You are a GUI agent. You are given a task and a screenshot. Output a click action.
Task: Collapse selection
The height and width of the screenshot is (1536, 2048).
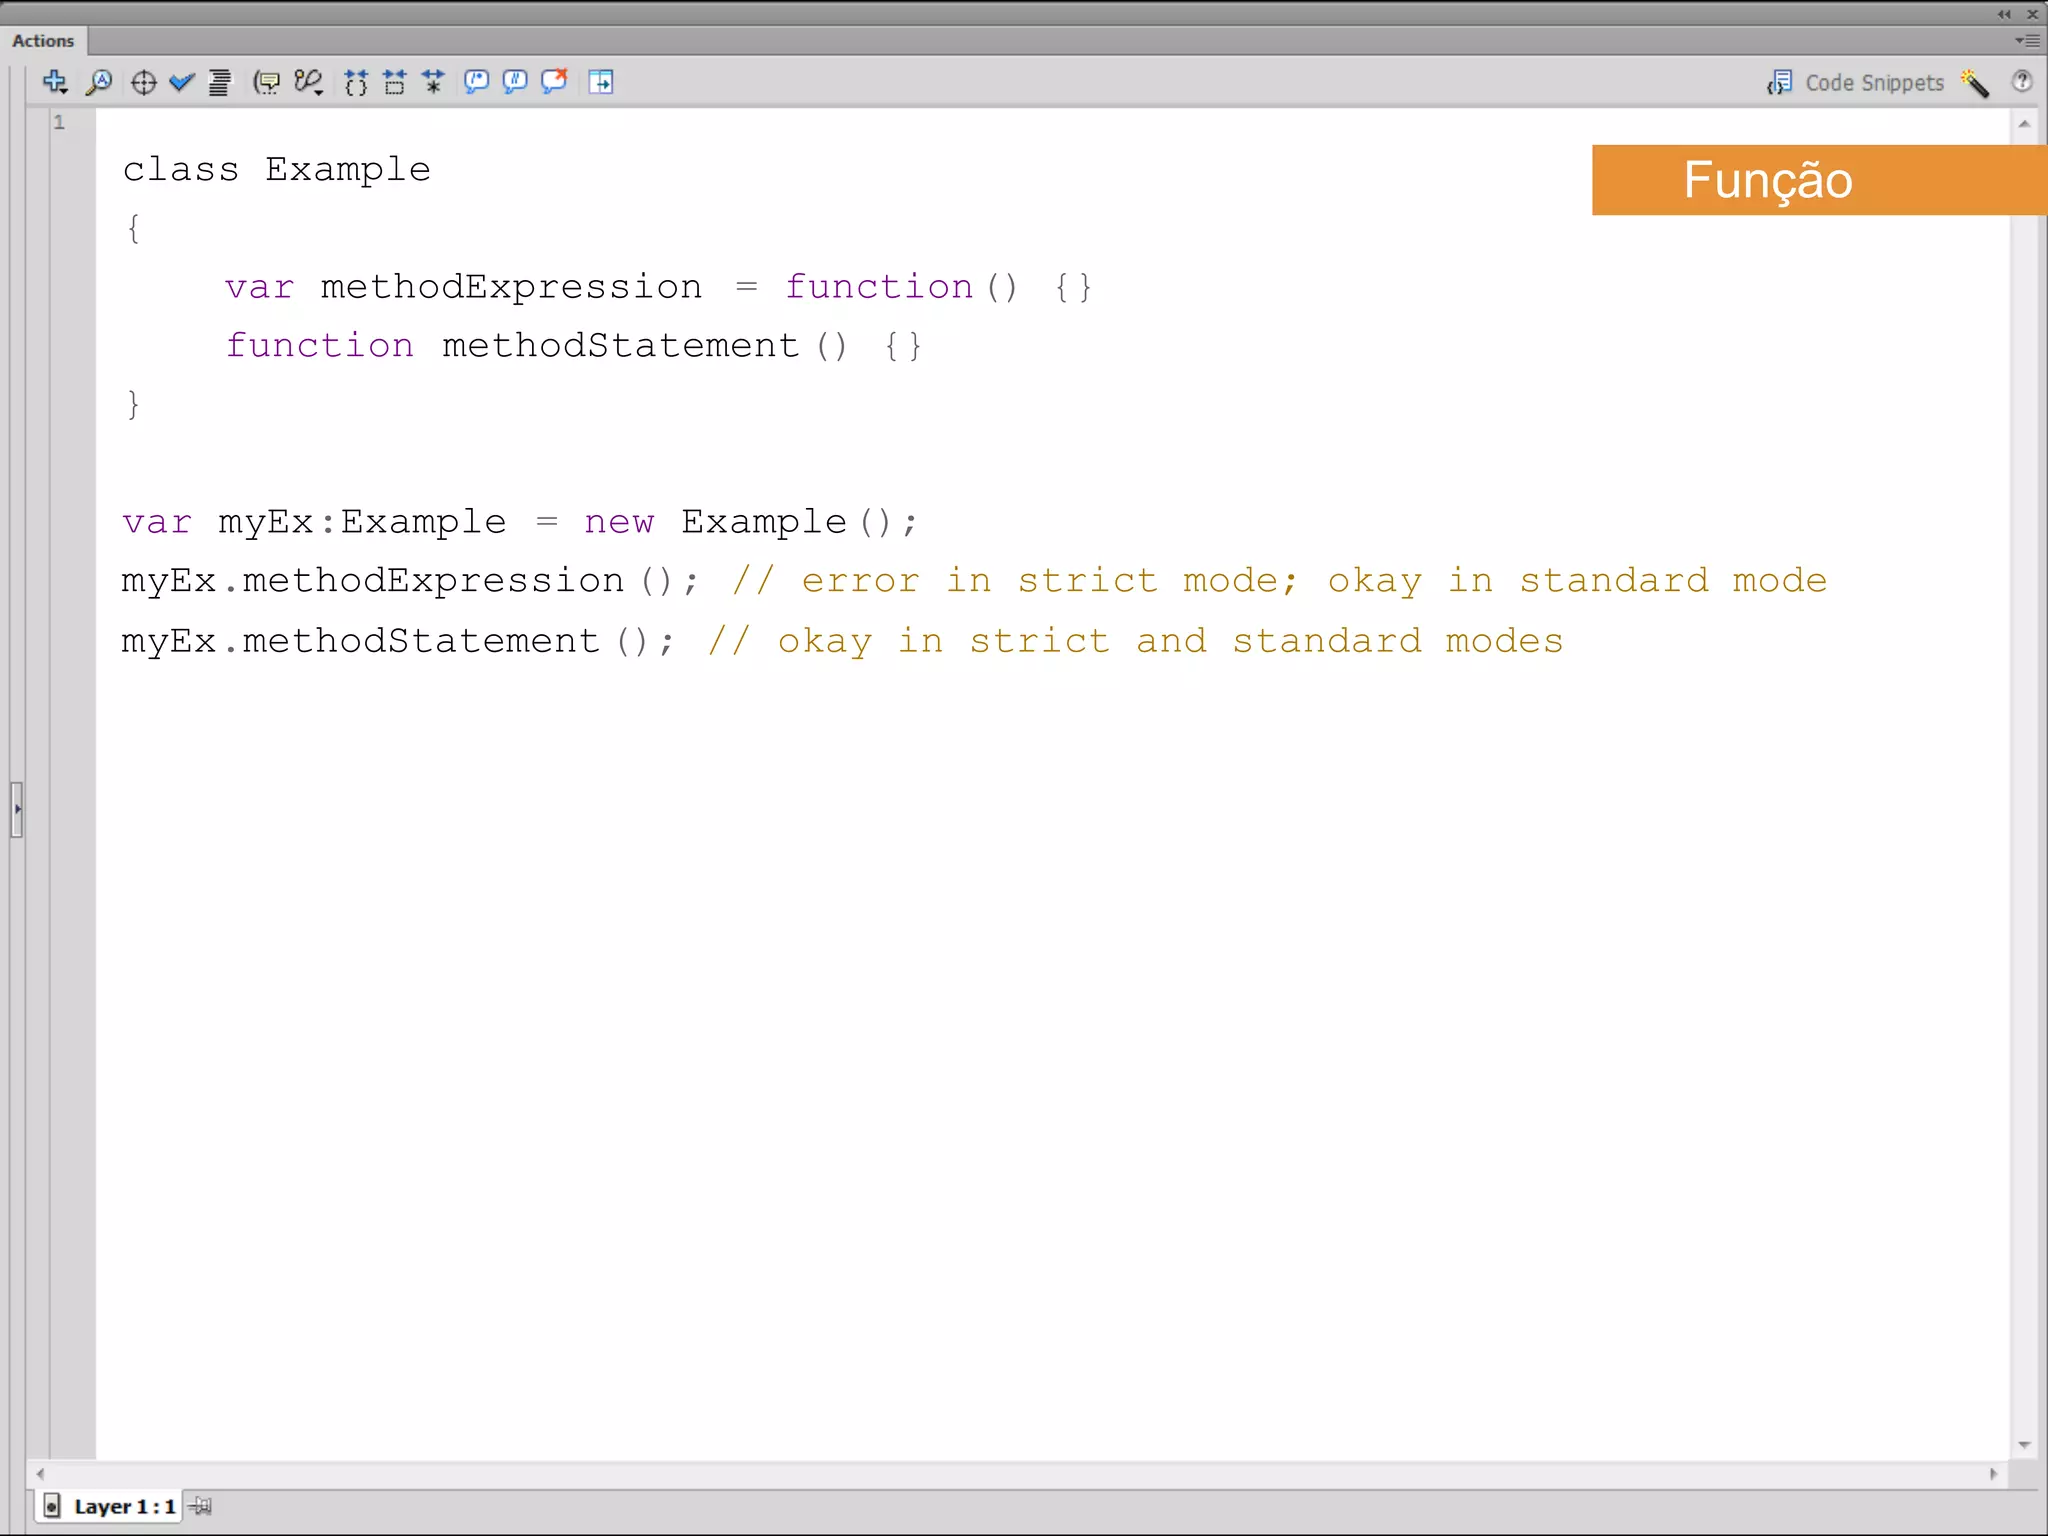pyautogui.click(x=395, y=82)
